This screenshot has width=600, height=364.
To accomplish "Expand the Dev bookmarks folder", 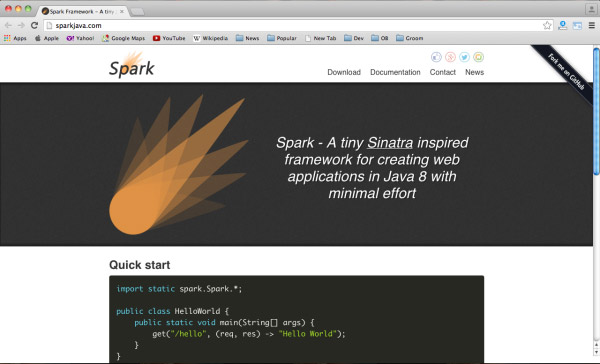I will point(354,38).
